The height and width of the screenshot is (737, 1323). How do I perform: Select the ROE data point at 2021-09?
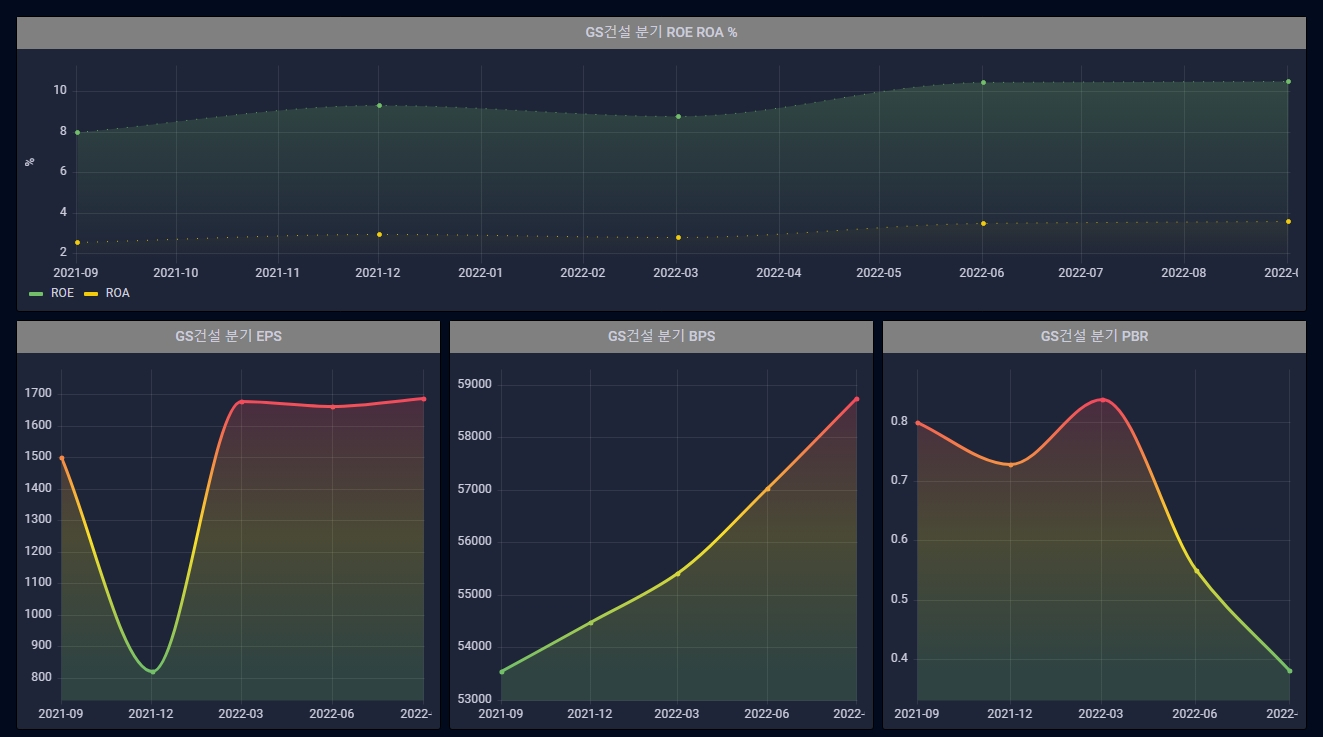coord(77,132)
